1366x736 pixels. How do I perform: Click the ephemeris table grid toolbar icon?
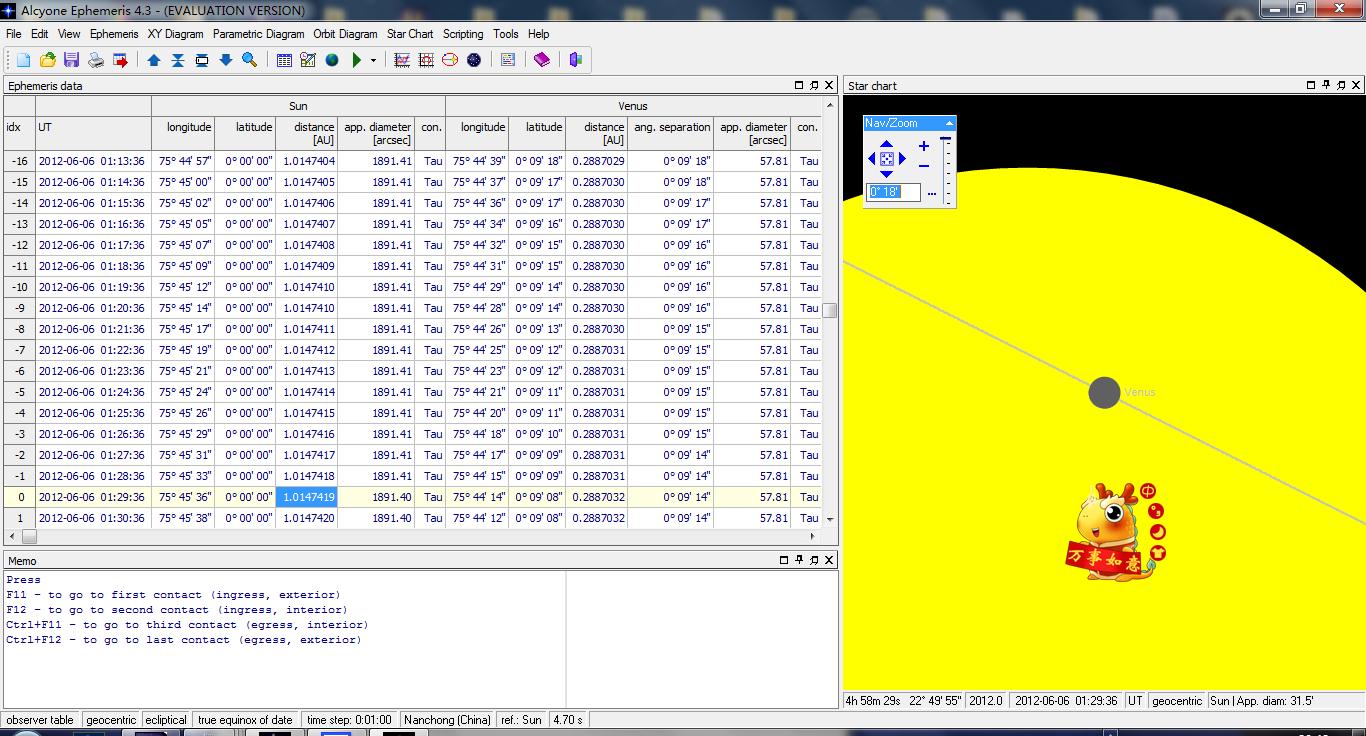[284, 60]
